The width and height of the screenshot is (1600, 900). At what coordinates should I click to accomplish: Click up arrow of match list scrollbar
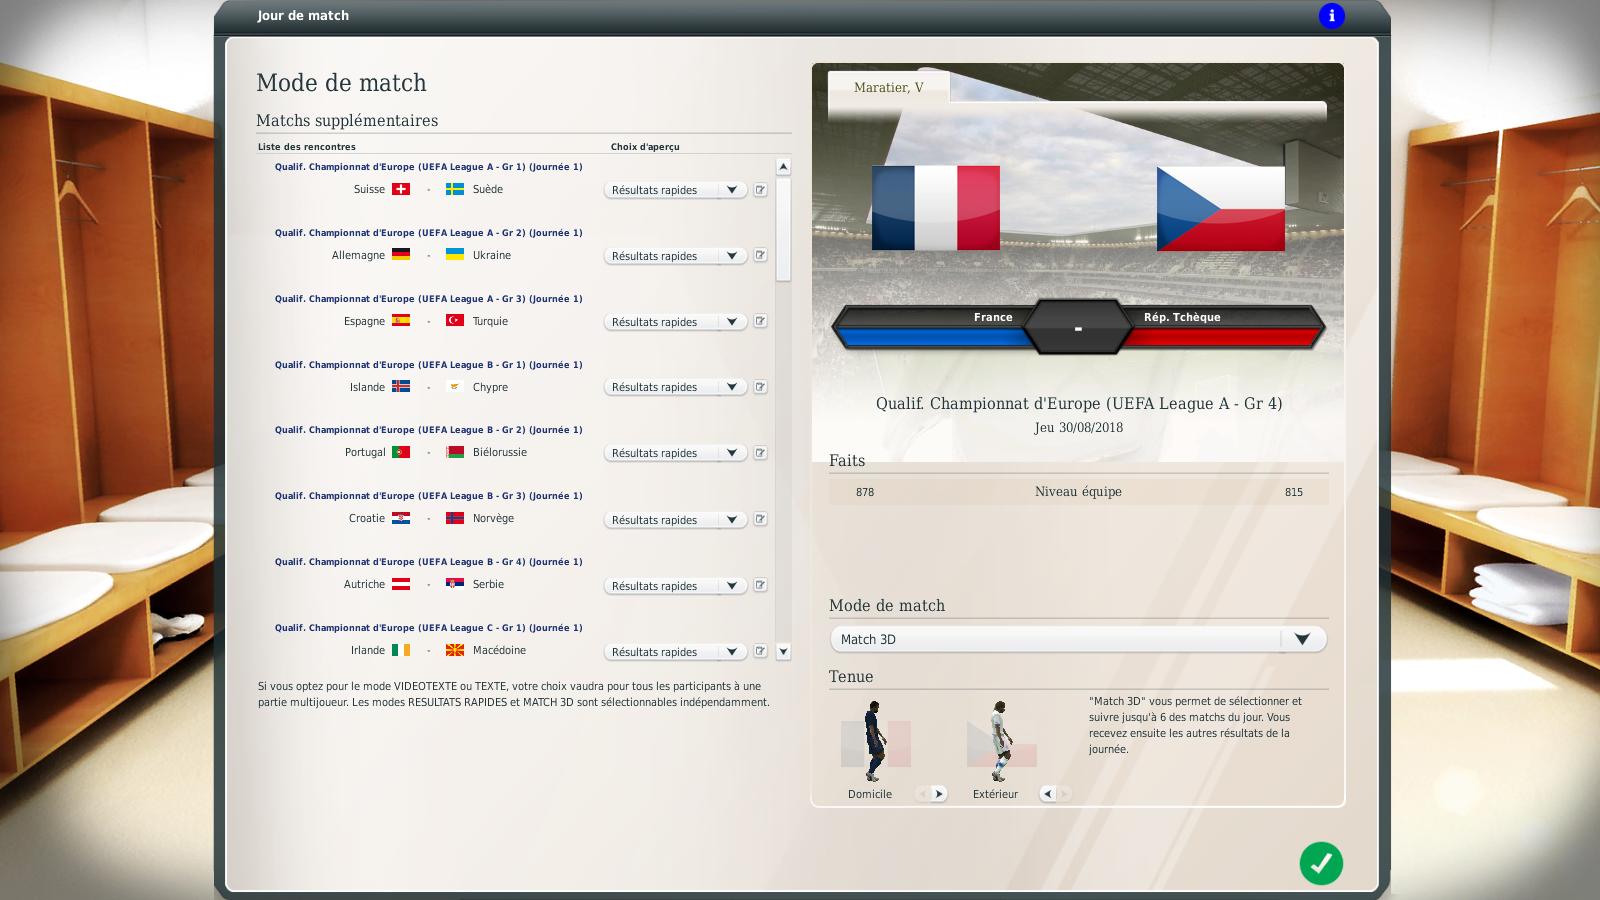(783, 167)
